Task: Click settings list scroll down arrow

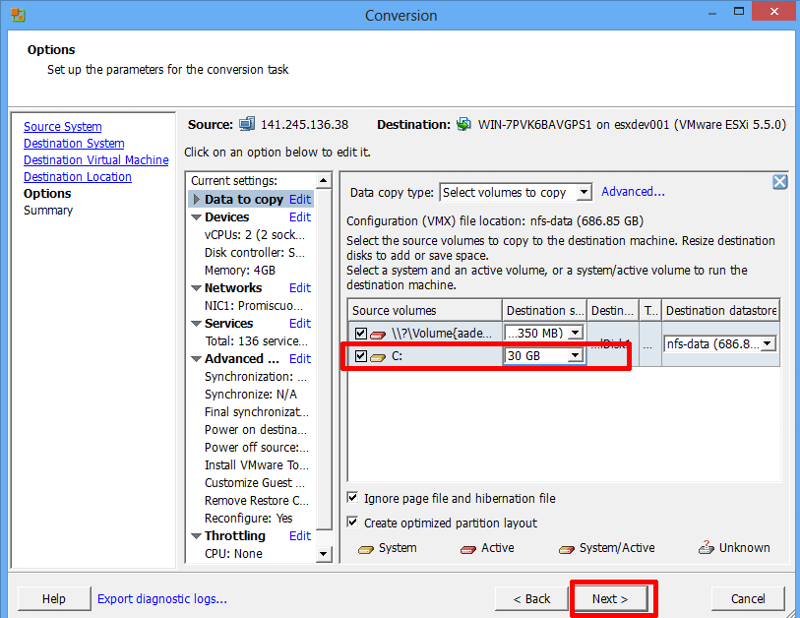Action: (x=323, y=554)
